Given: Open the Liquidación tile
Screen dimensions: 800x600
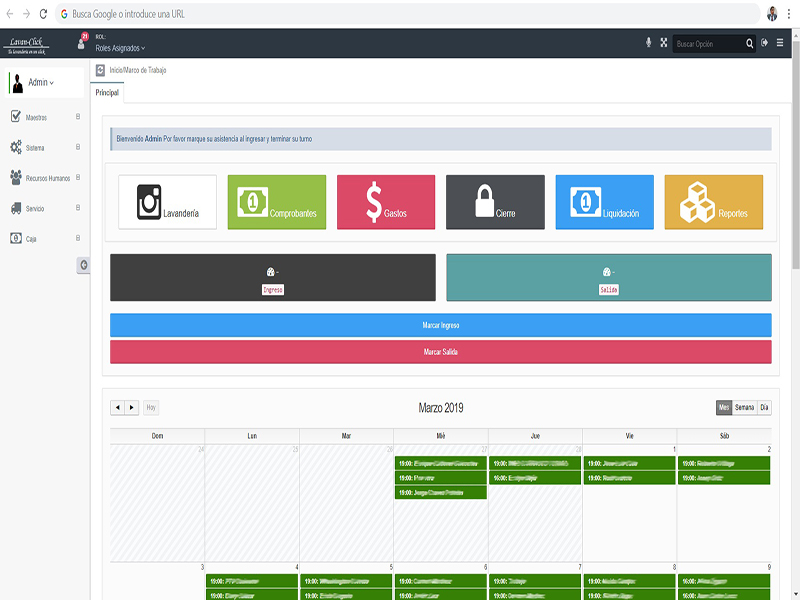Looking at the screenshot, I should tap(604, 202).
